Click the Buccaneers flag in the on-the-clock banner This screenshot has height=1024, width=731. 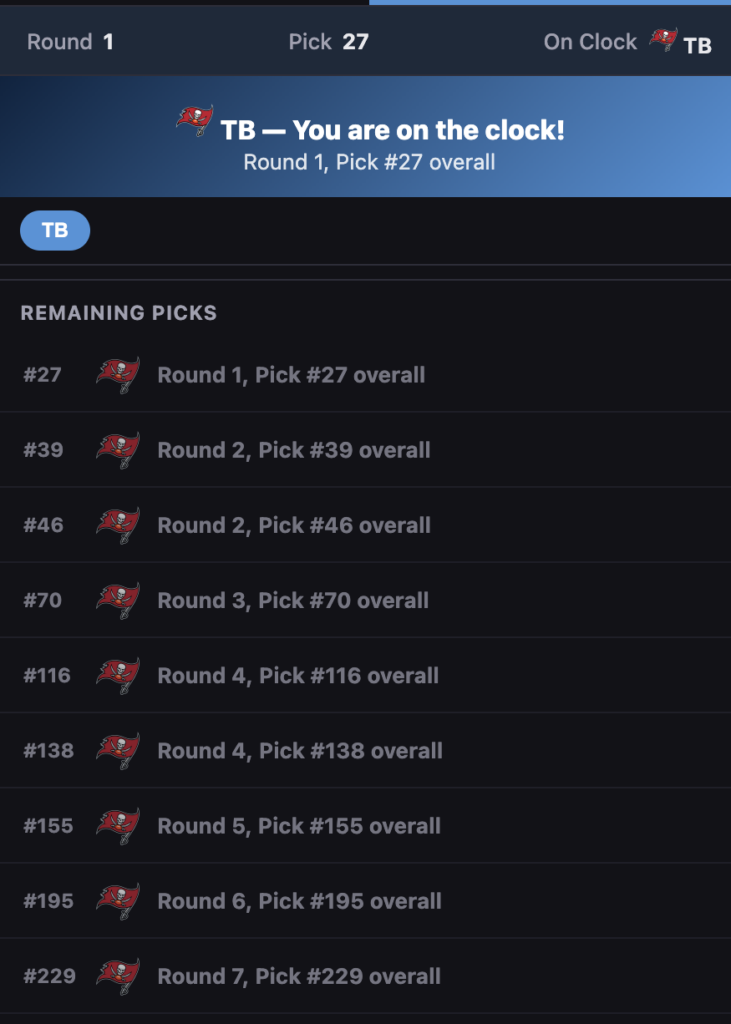click(x=195, y=122)
